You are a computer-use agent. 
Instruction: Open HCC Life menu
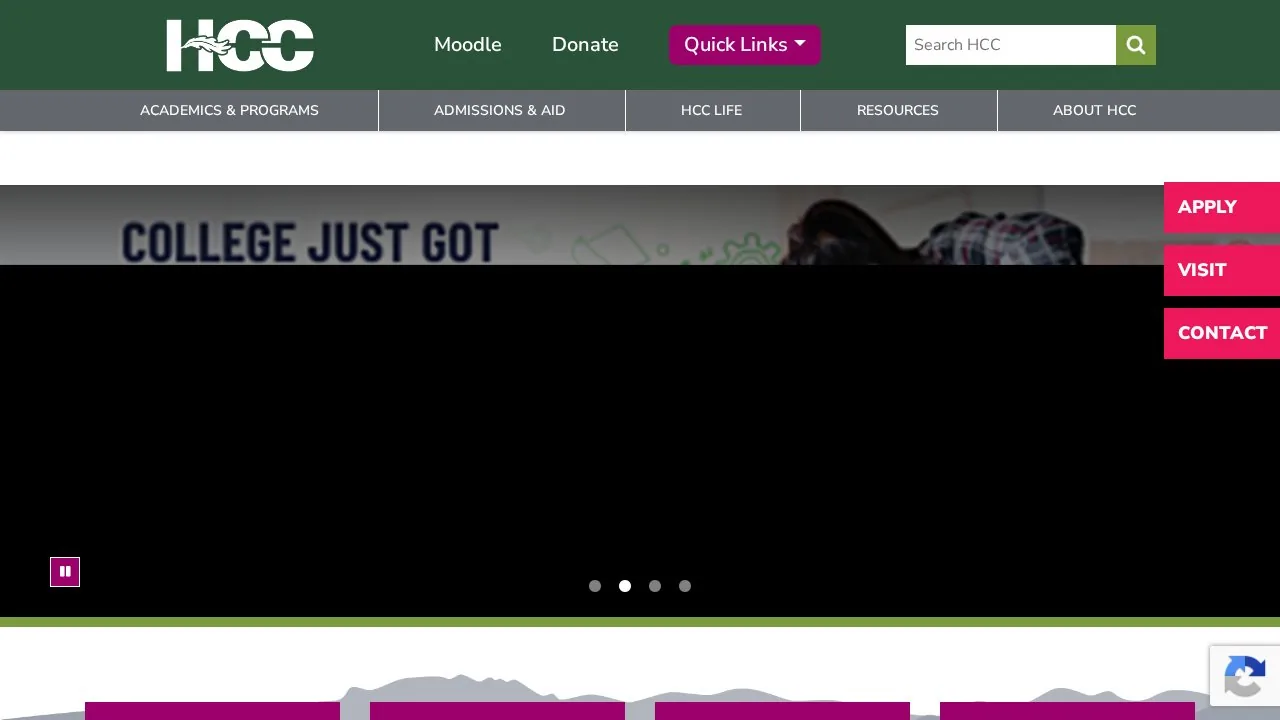click(x=712, y=110)
